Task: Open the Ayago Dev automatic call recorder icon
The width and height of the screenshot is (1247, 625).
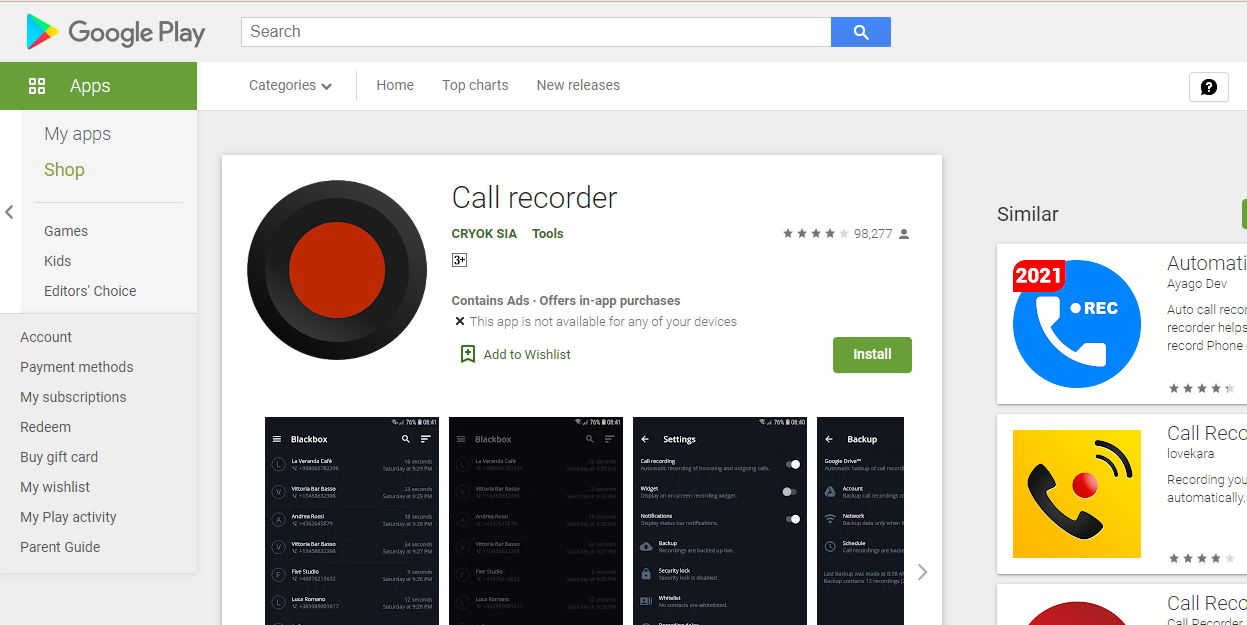Action: pyautogui.click(x=1077, y=324)
